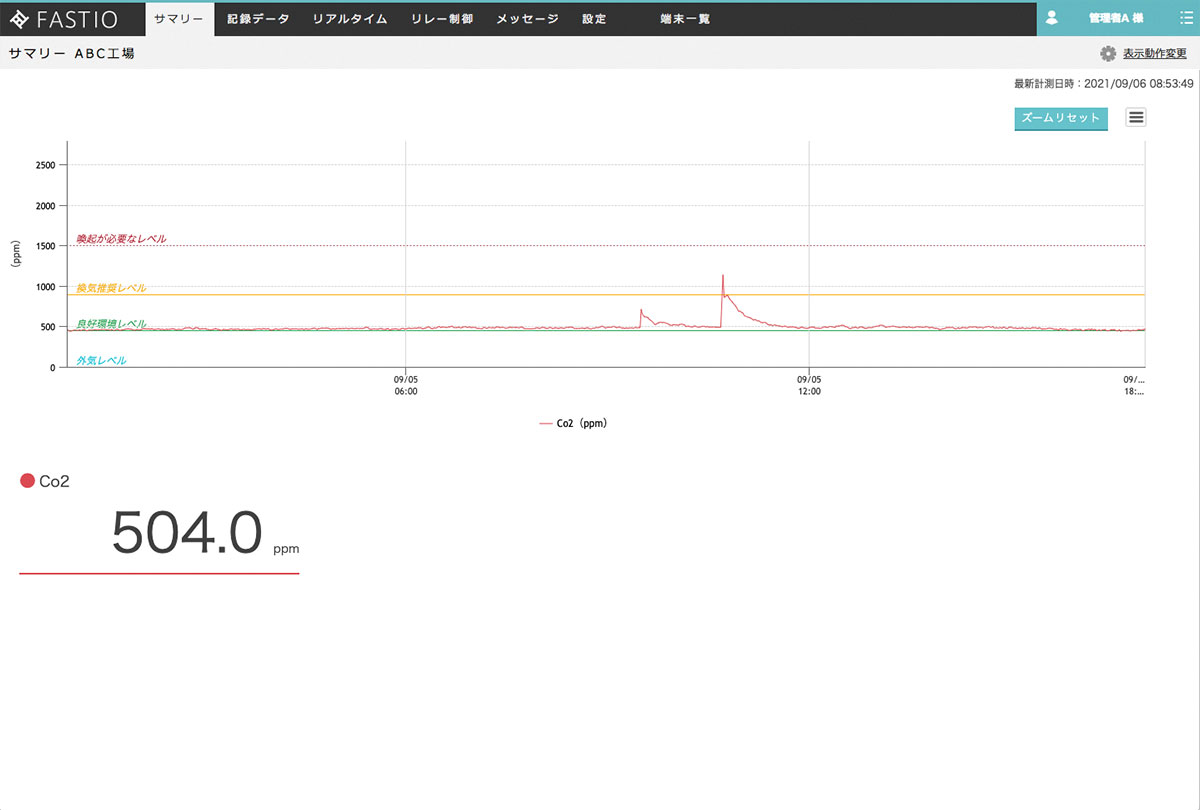1200x810 pixels.
Task: Click the 09/05 12:00 axis label
Action: coord(809,386)
